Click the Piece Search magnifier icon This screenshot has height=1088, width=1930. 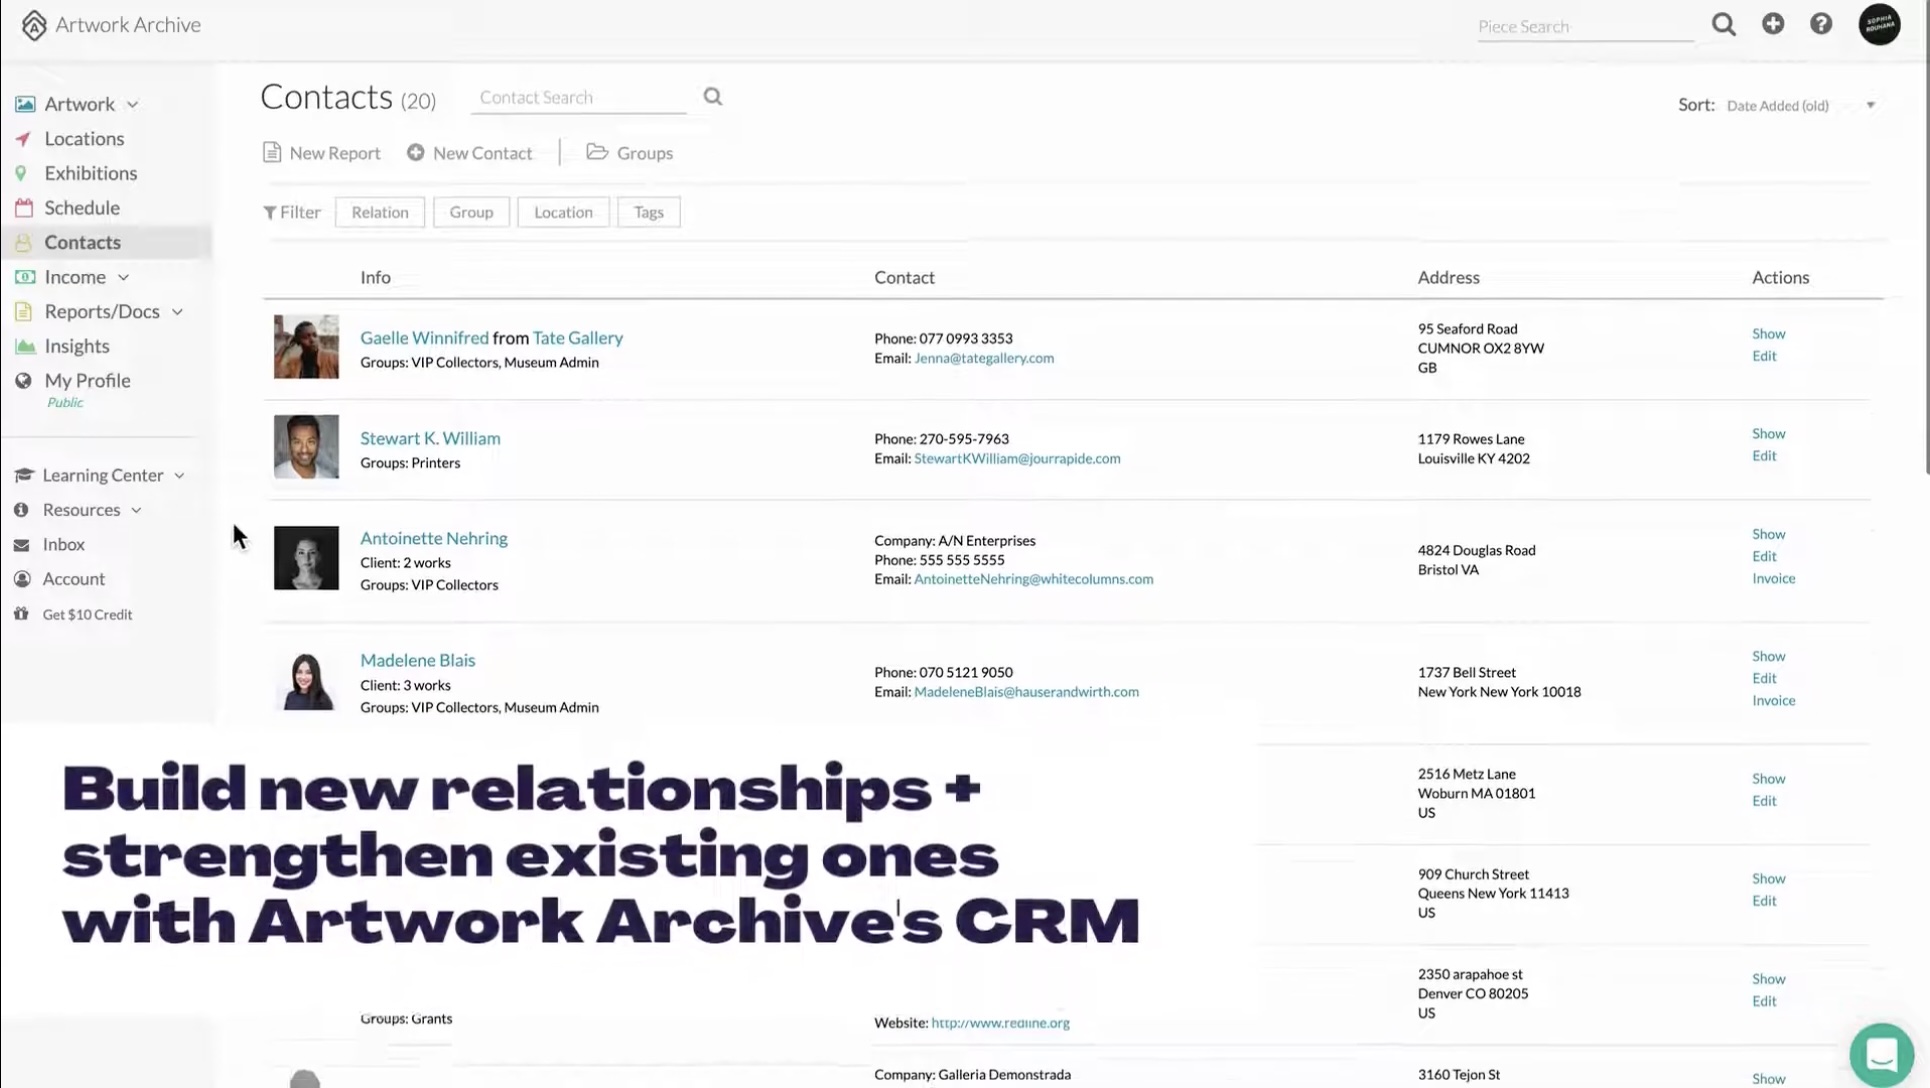1723,24
